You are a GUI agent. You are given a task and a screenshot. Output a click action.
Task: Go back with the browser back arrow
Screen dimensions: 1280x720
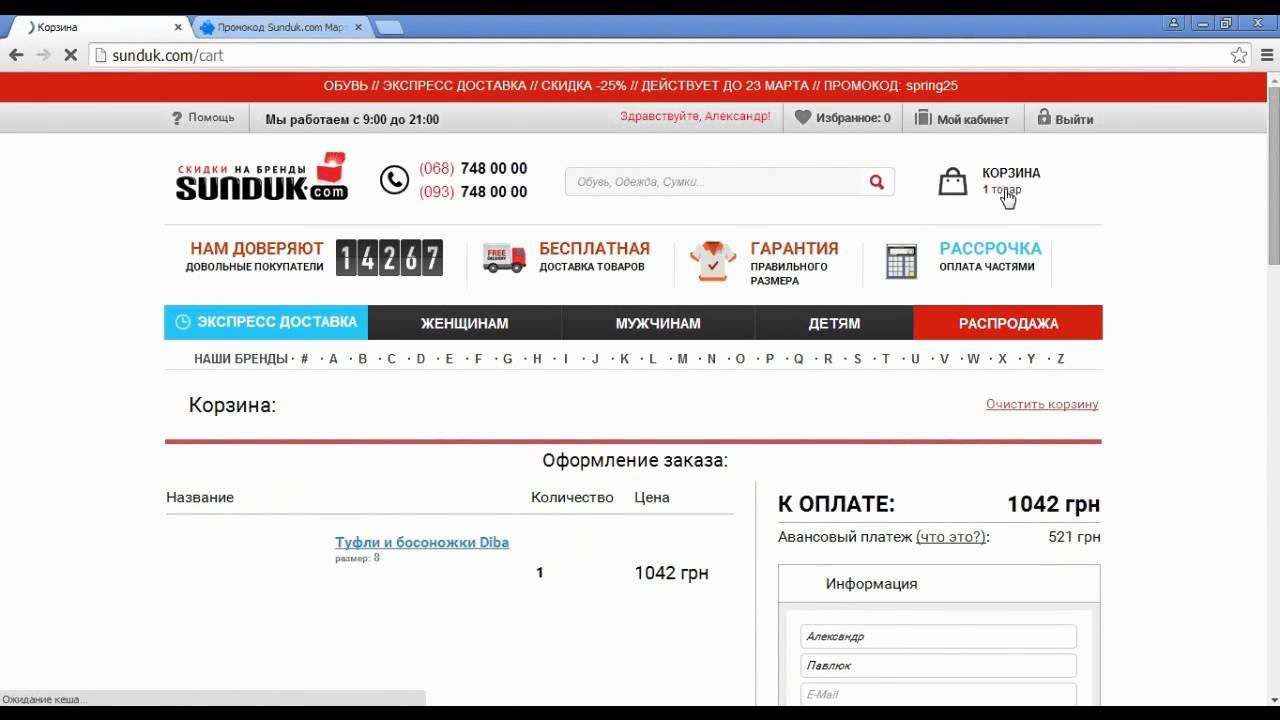pos(16,55)
